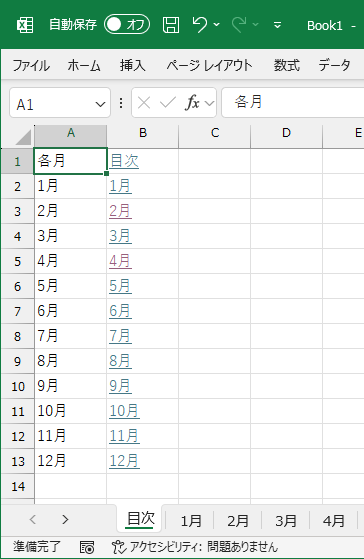Expand the fx function dropdown arrow
364x559 pixels.
(x=210, y=103)
